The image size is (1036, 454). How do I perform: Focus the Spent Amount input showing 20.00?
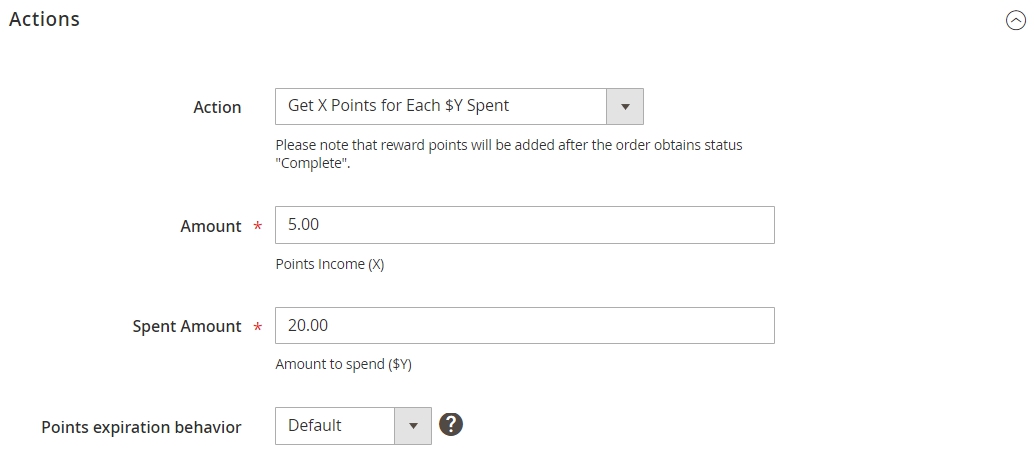tap(525, 325)
